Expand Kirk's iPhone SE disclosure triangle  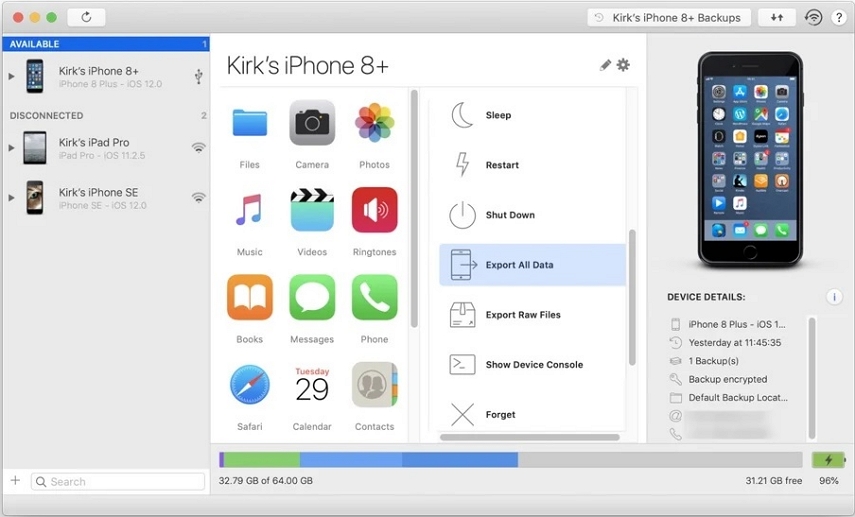point(11,197)
